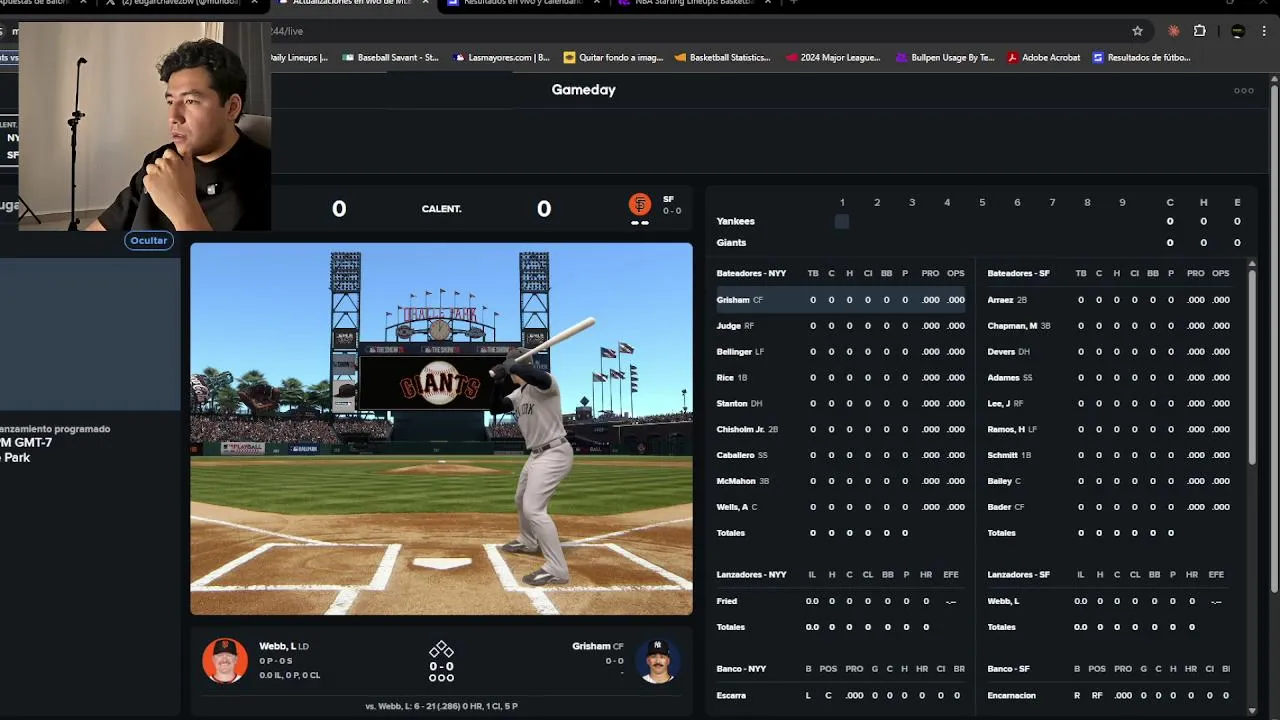Click Grisham batter headshot photo
The image size is (1280, 720).
(658, 660)
